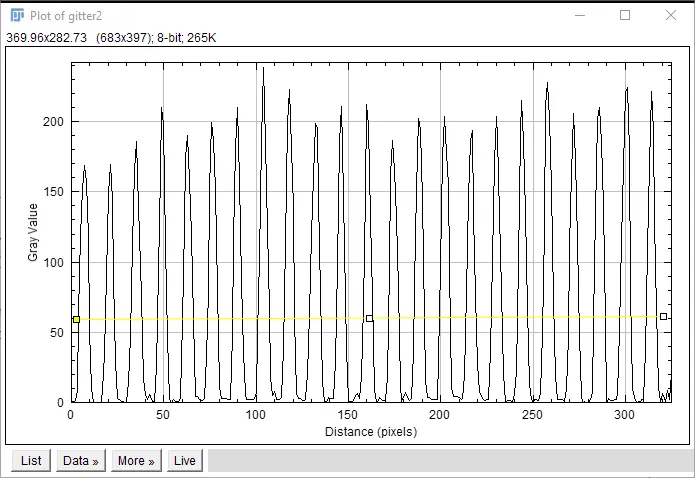Select the filled yellow handle at line start
The width and height of the screenshot is (695, 478).
click(x=76, y=319)
